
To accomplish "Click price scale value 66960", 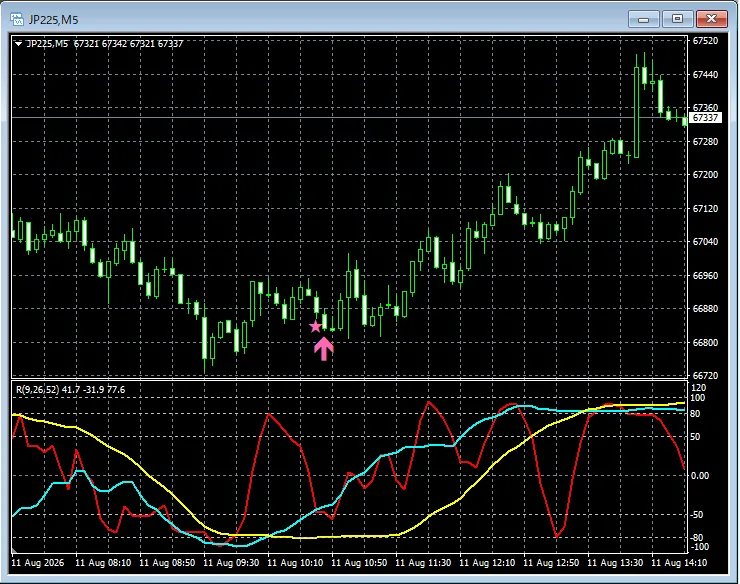I will coord(705,275).
